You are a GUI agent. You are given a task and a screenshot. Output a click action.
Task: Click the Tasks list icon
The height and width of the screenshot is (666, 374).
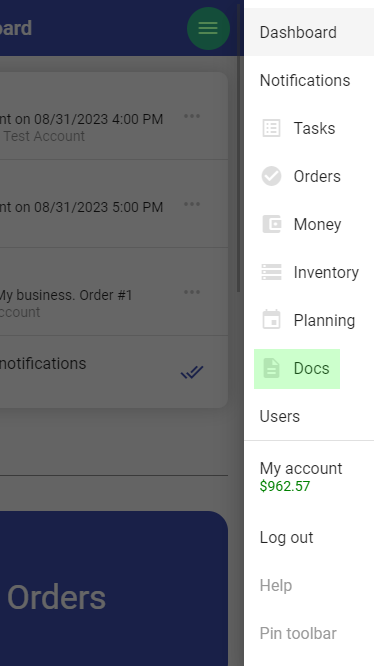click(271, 128)
